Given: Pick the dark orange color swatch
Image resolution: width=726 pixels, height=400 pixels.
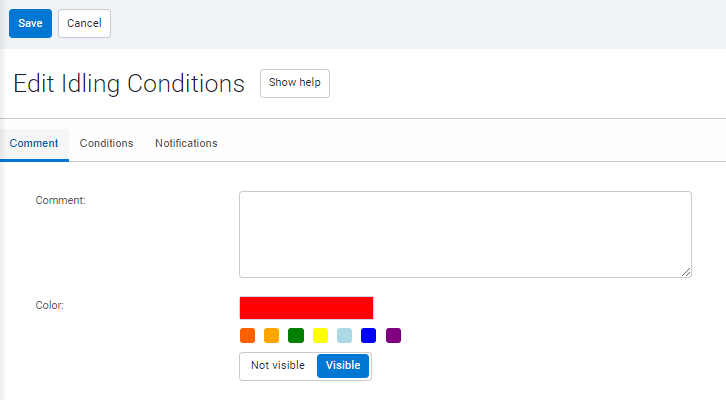Looking at the screenshot, I should (247, 336).
